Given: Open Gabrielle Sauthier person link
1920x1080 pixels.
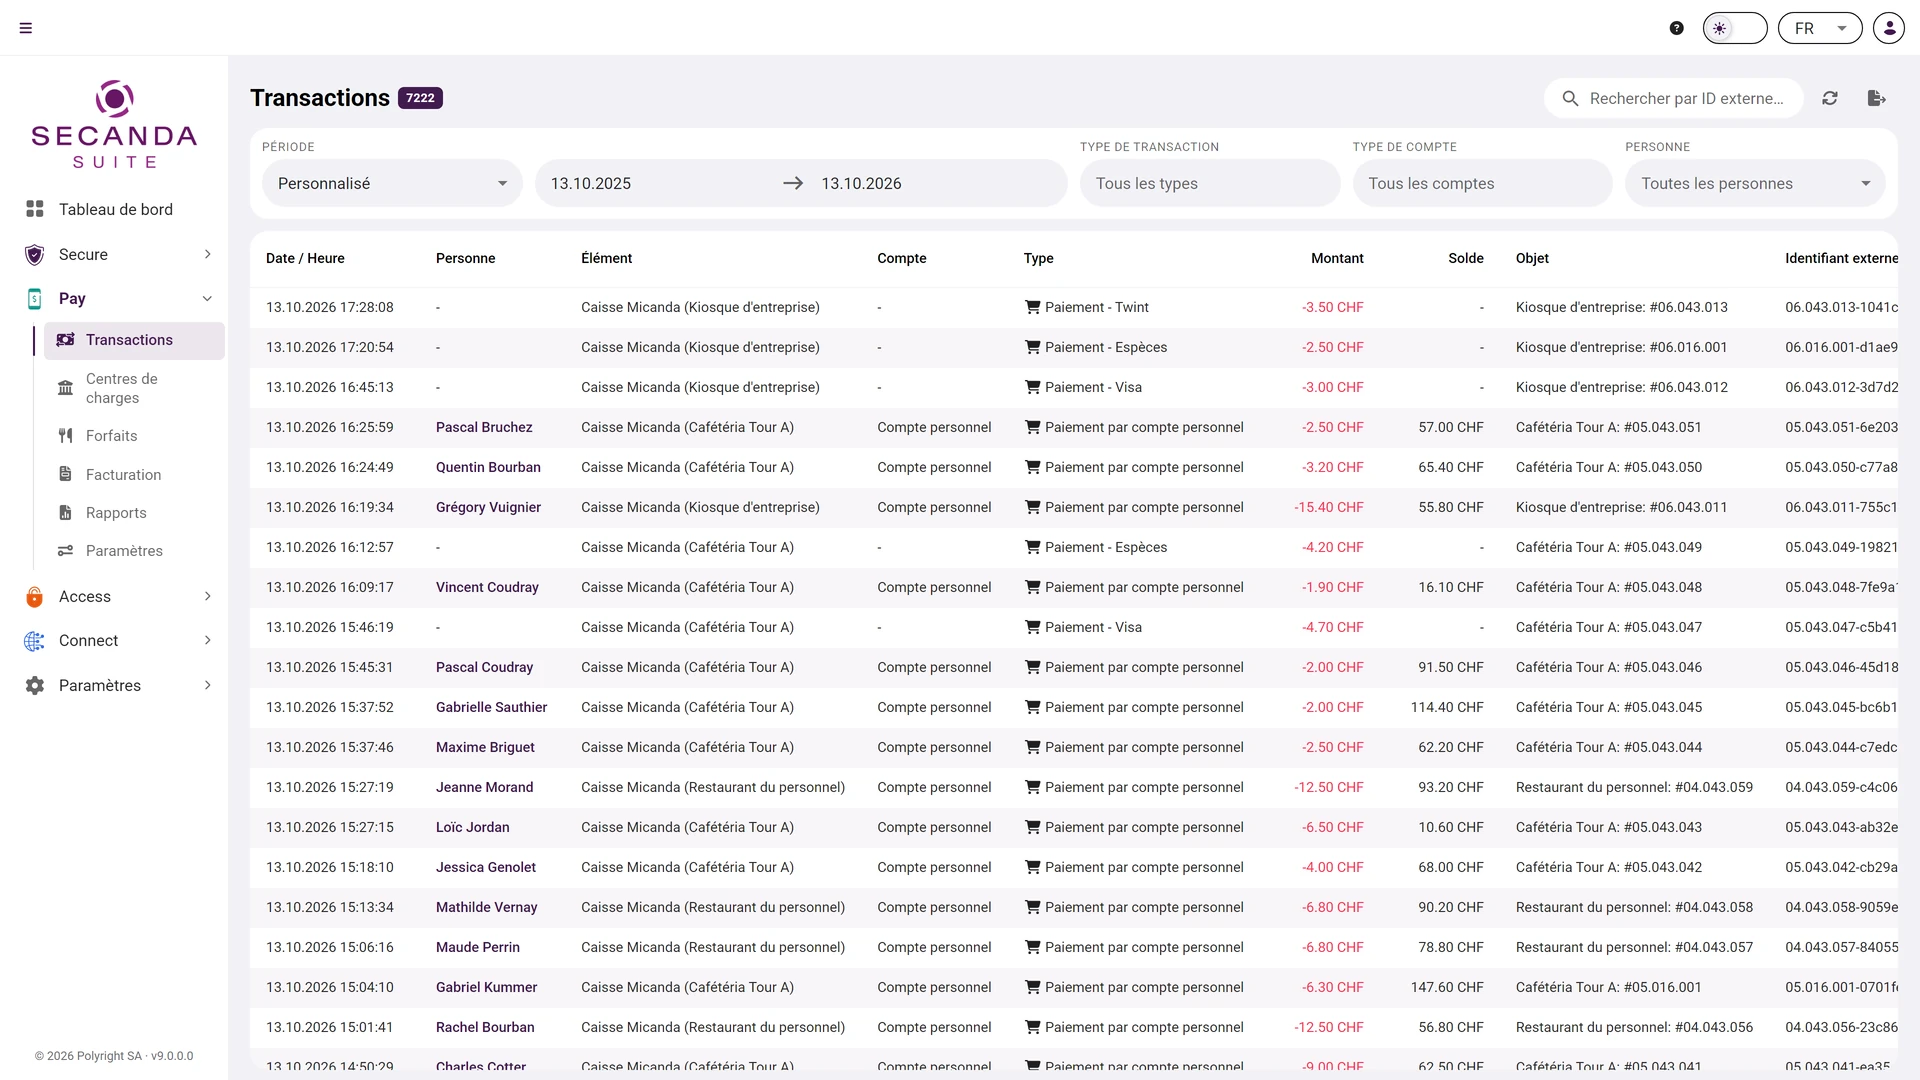Looking at the screenshot, I should click(491, 707).
